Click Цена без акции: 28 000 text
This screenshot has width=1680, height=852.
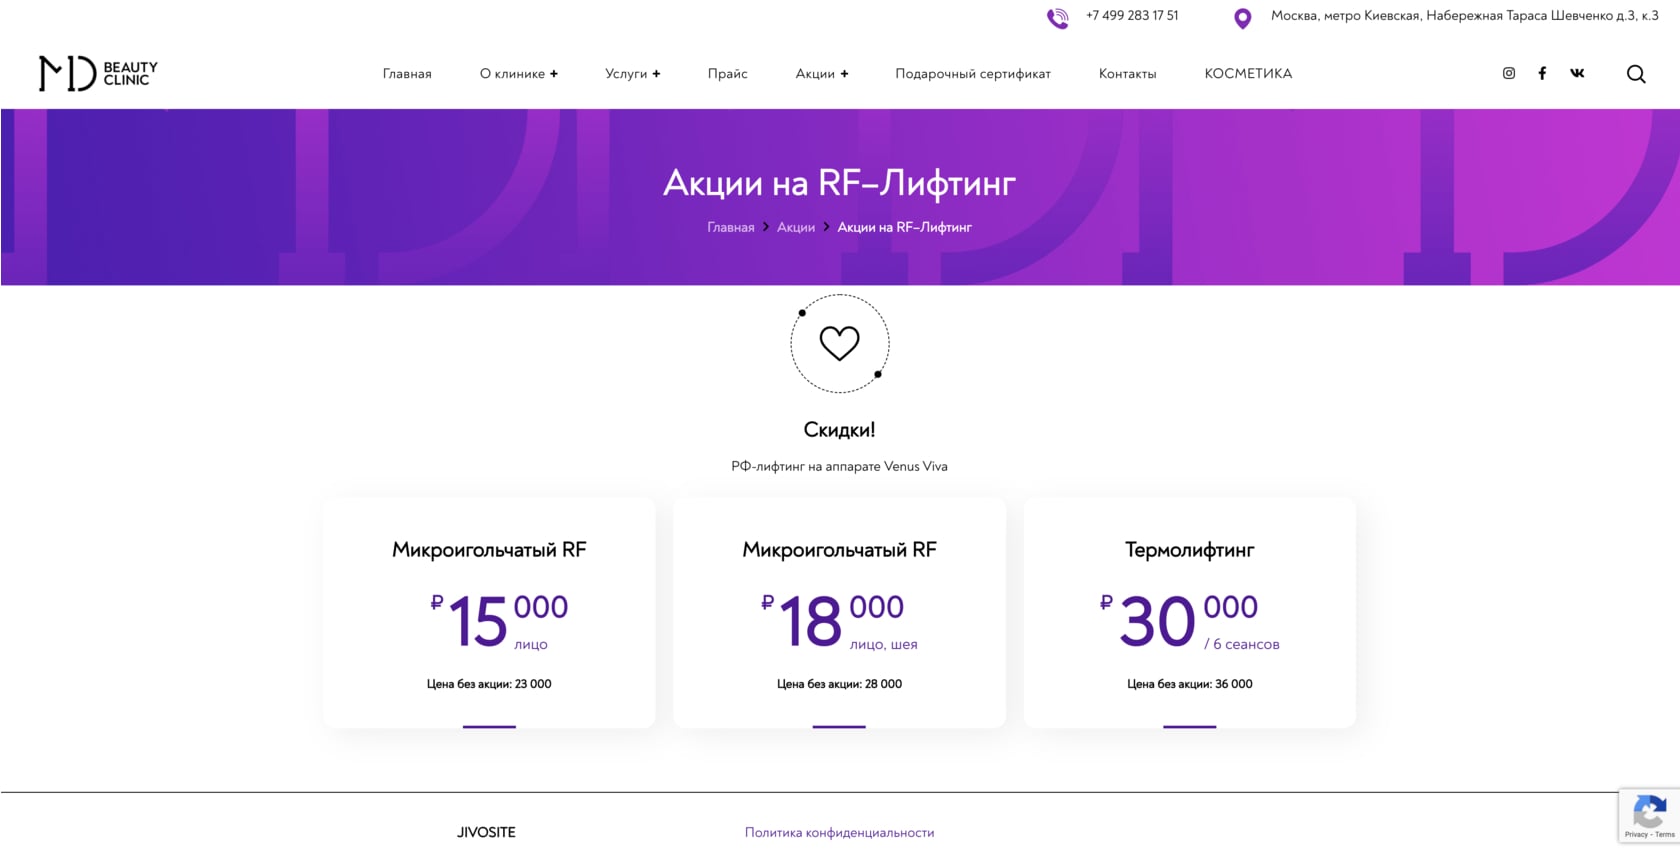[x=839, y=684]
